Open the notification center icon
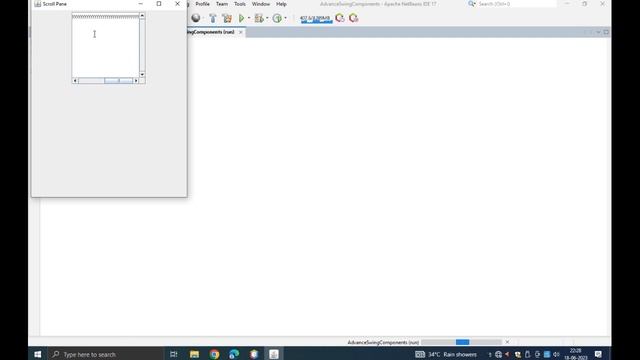The width and height of the screenshot is (640, 360). click(598, 354)
